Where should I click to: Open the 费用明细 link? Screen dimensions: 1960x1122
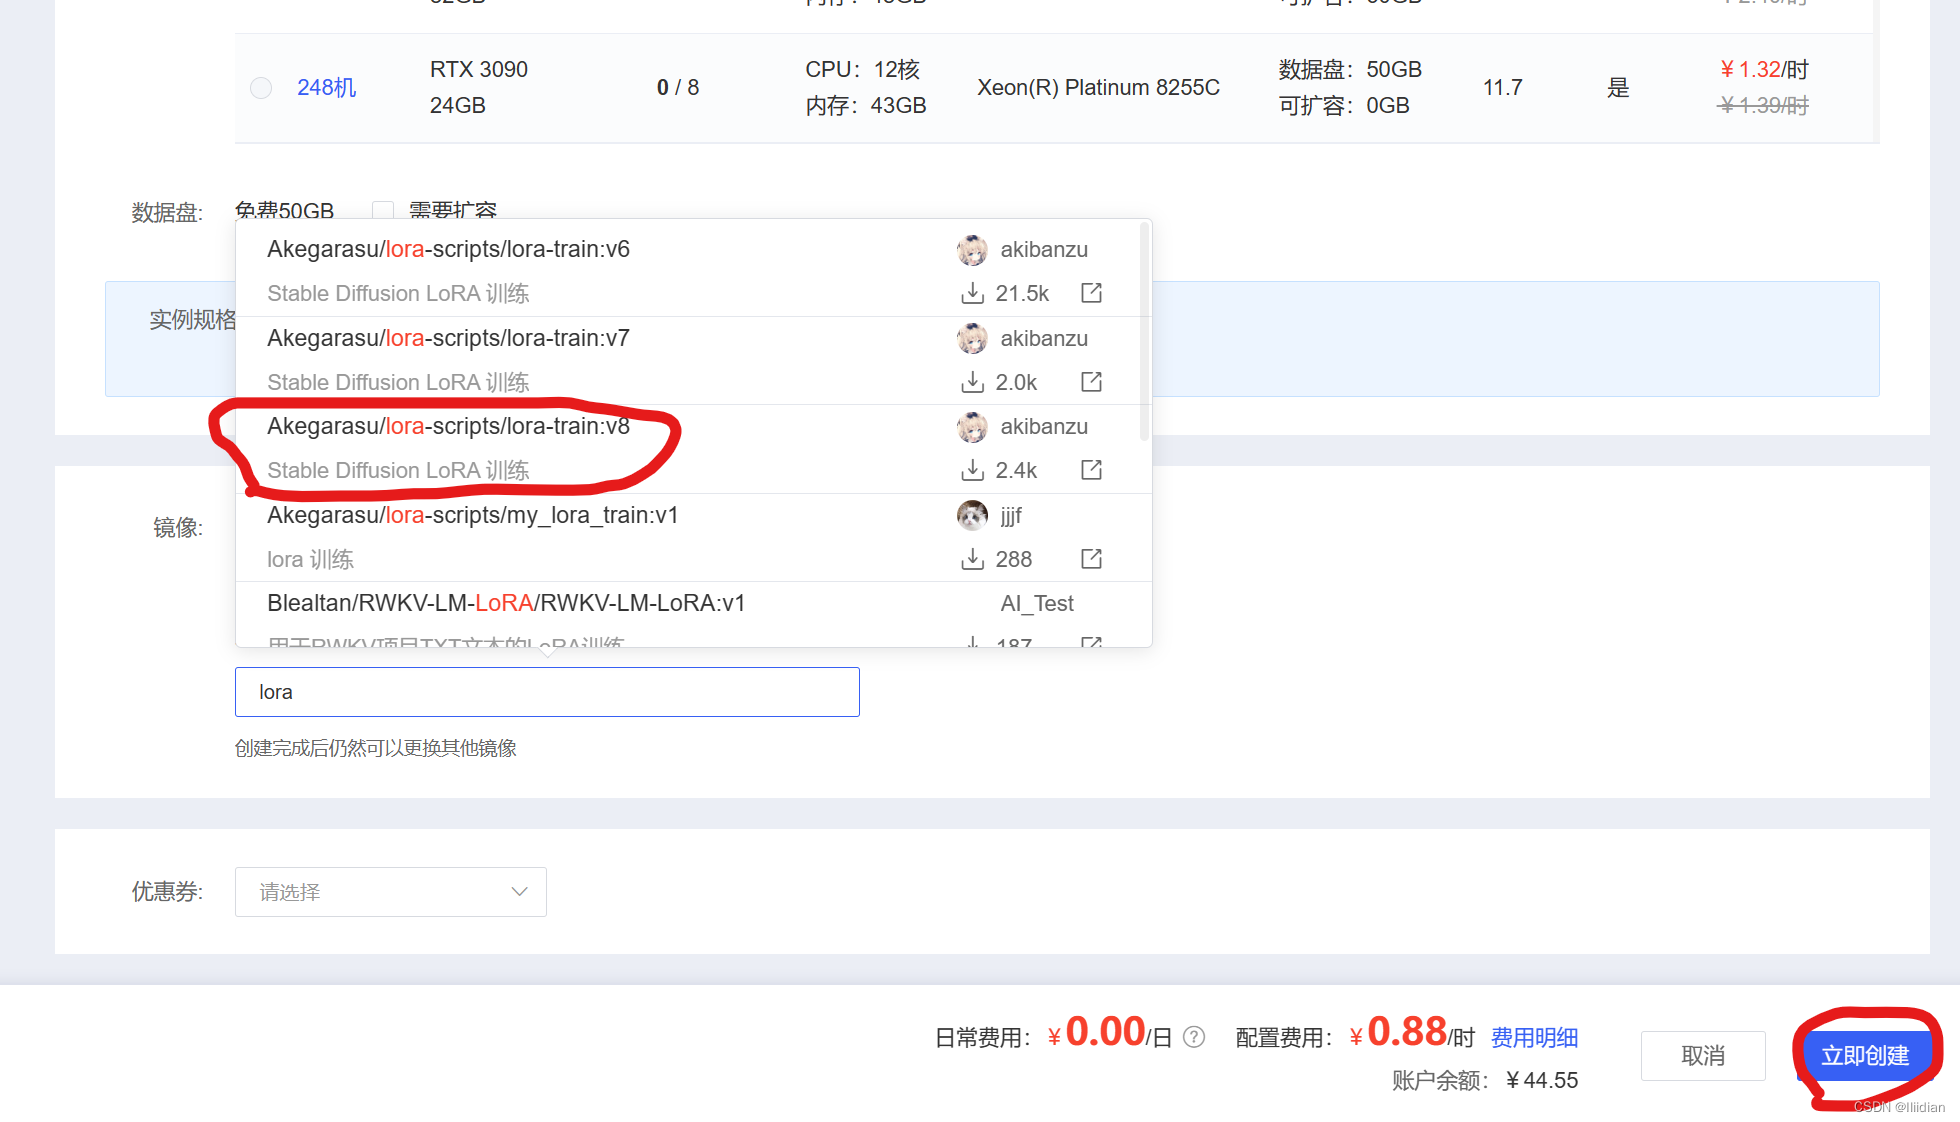pyautogui.click(x=1534, y=1038)
